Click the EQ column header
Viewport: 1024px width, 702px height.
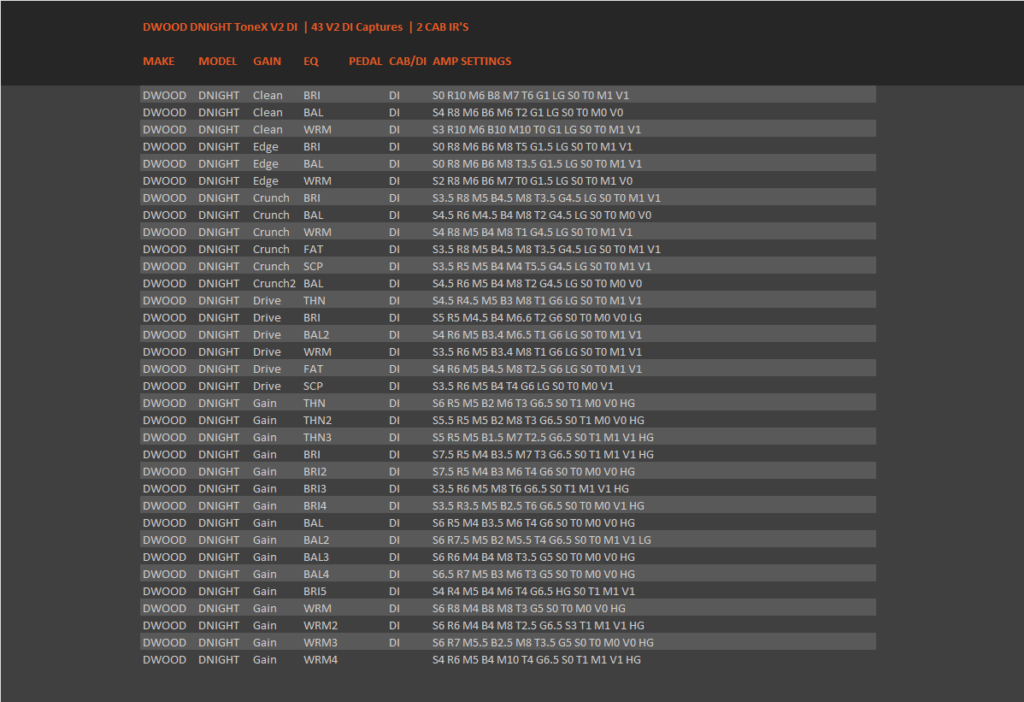point(311,61)
